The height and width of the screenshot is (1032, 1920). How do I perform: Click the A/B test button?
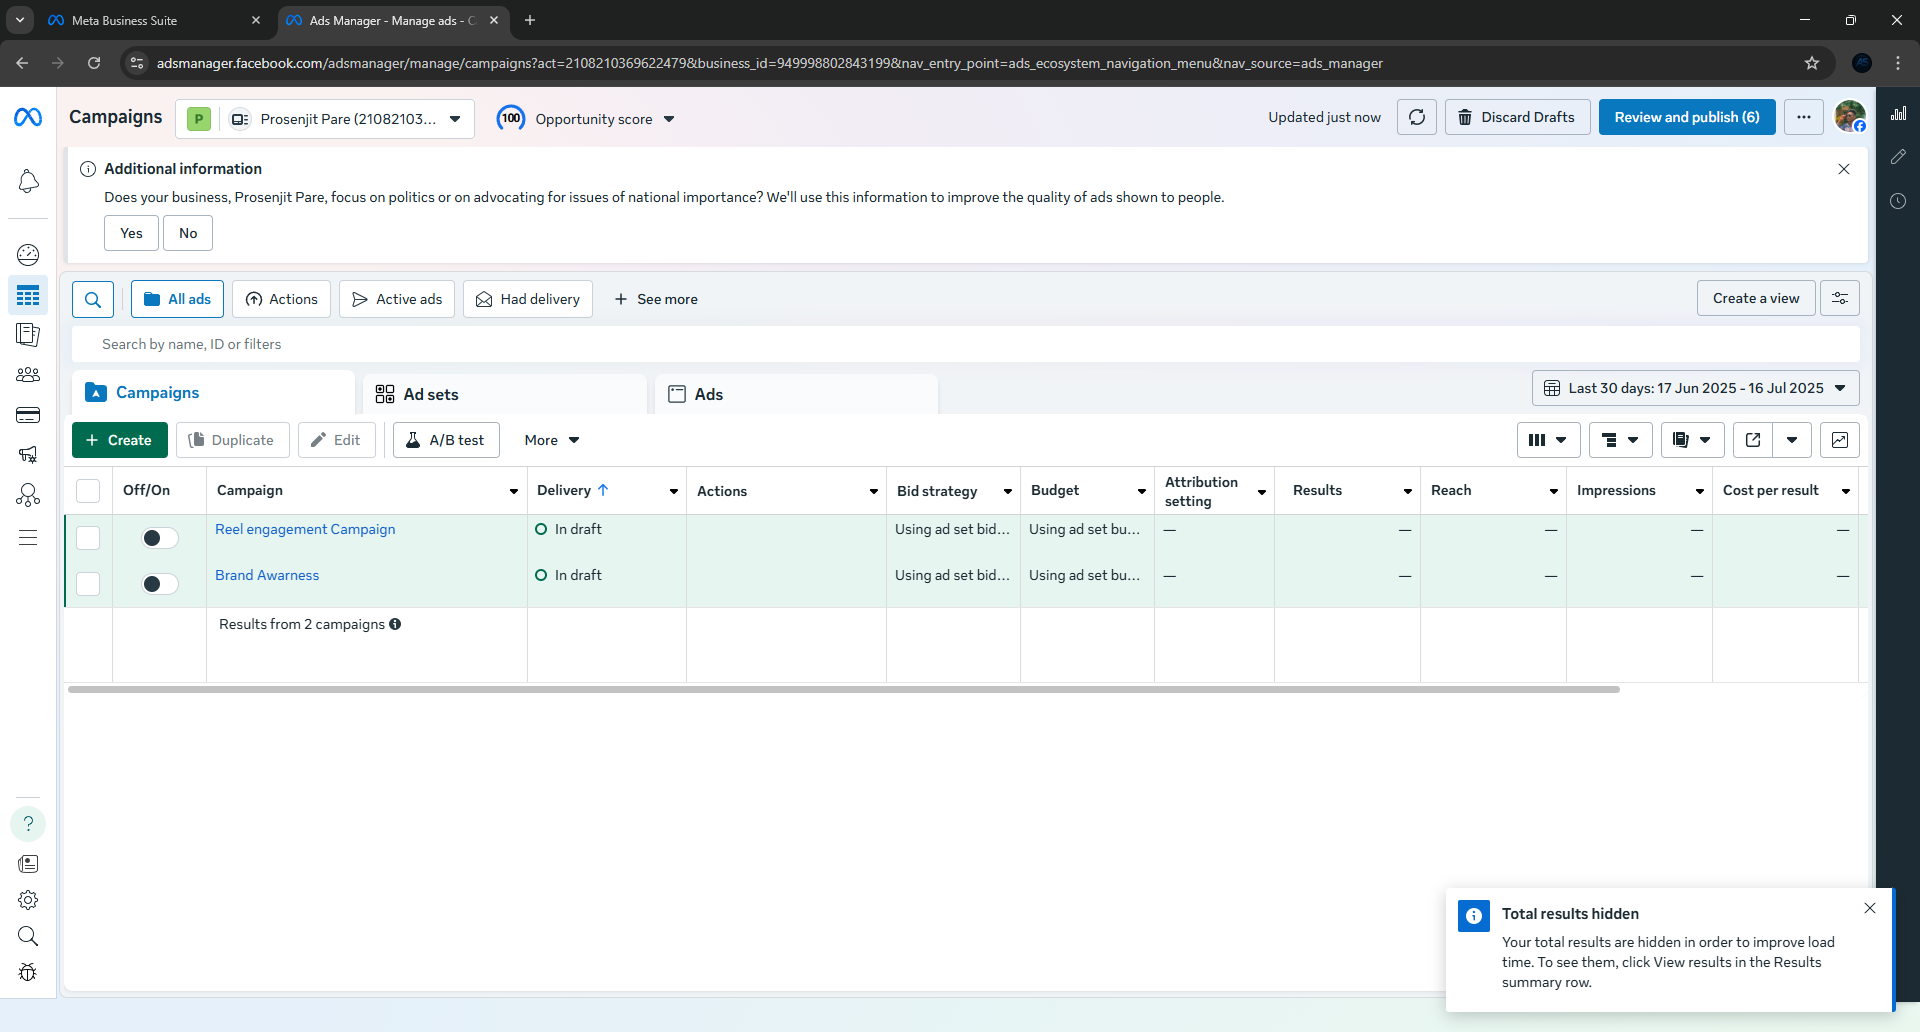(446, 440)
